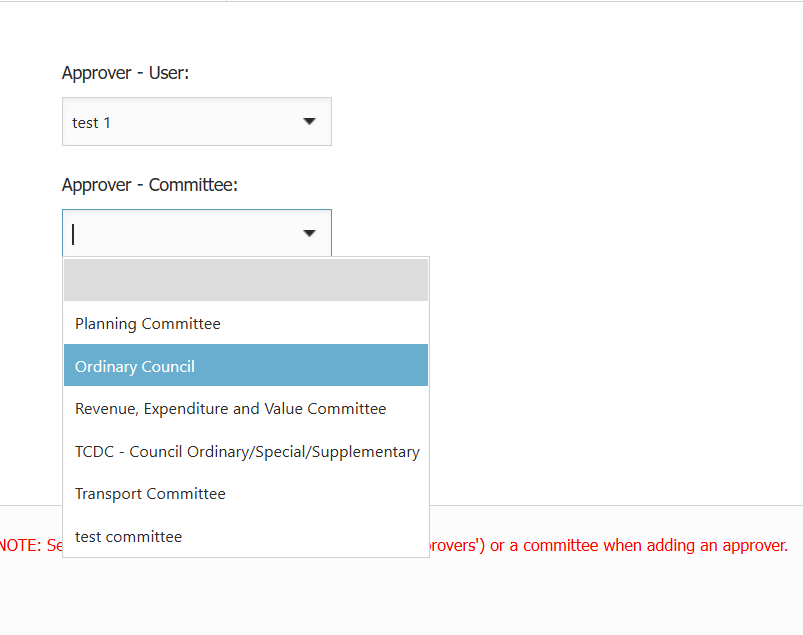Viewport: 803px width, 635px height.
Task: Click the 'Approver - User:' label
Action: pyautogui.click(x=125, y=73)
